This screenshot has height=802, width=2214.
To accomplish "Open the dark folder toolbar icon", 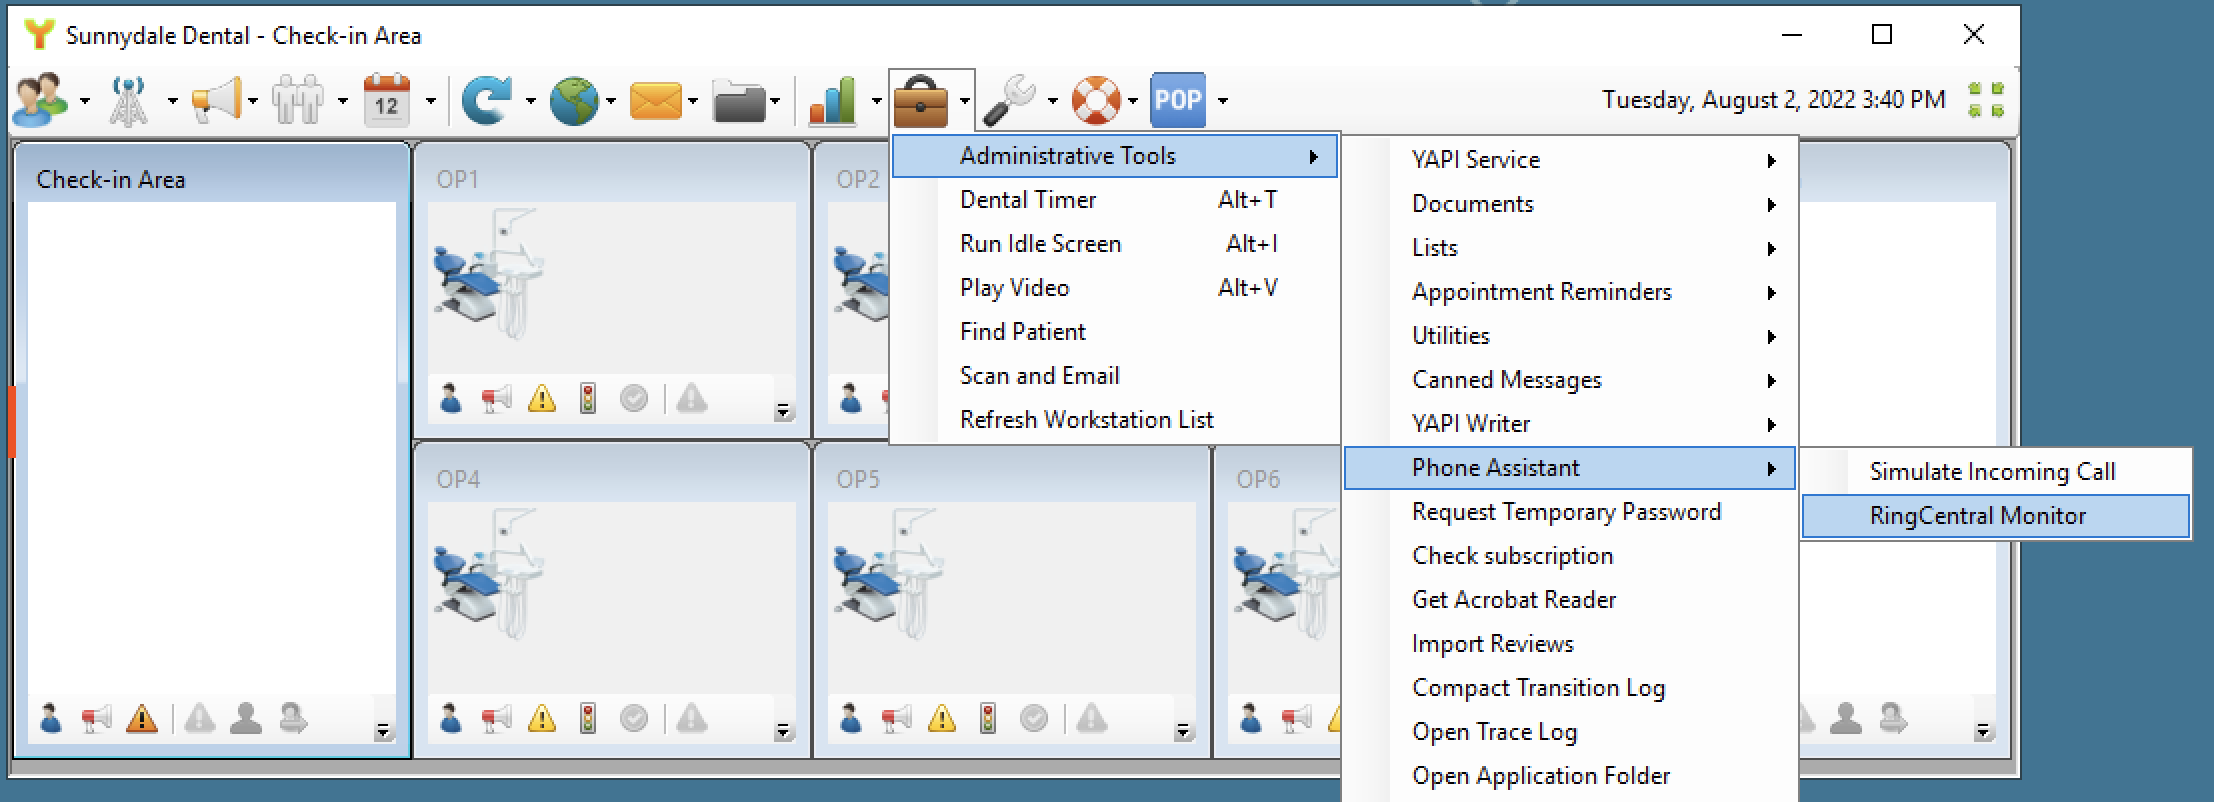I will 740,100.
